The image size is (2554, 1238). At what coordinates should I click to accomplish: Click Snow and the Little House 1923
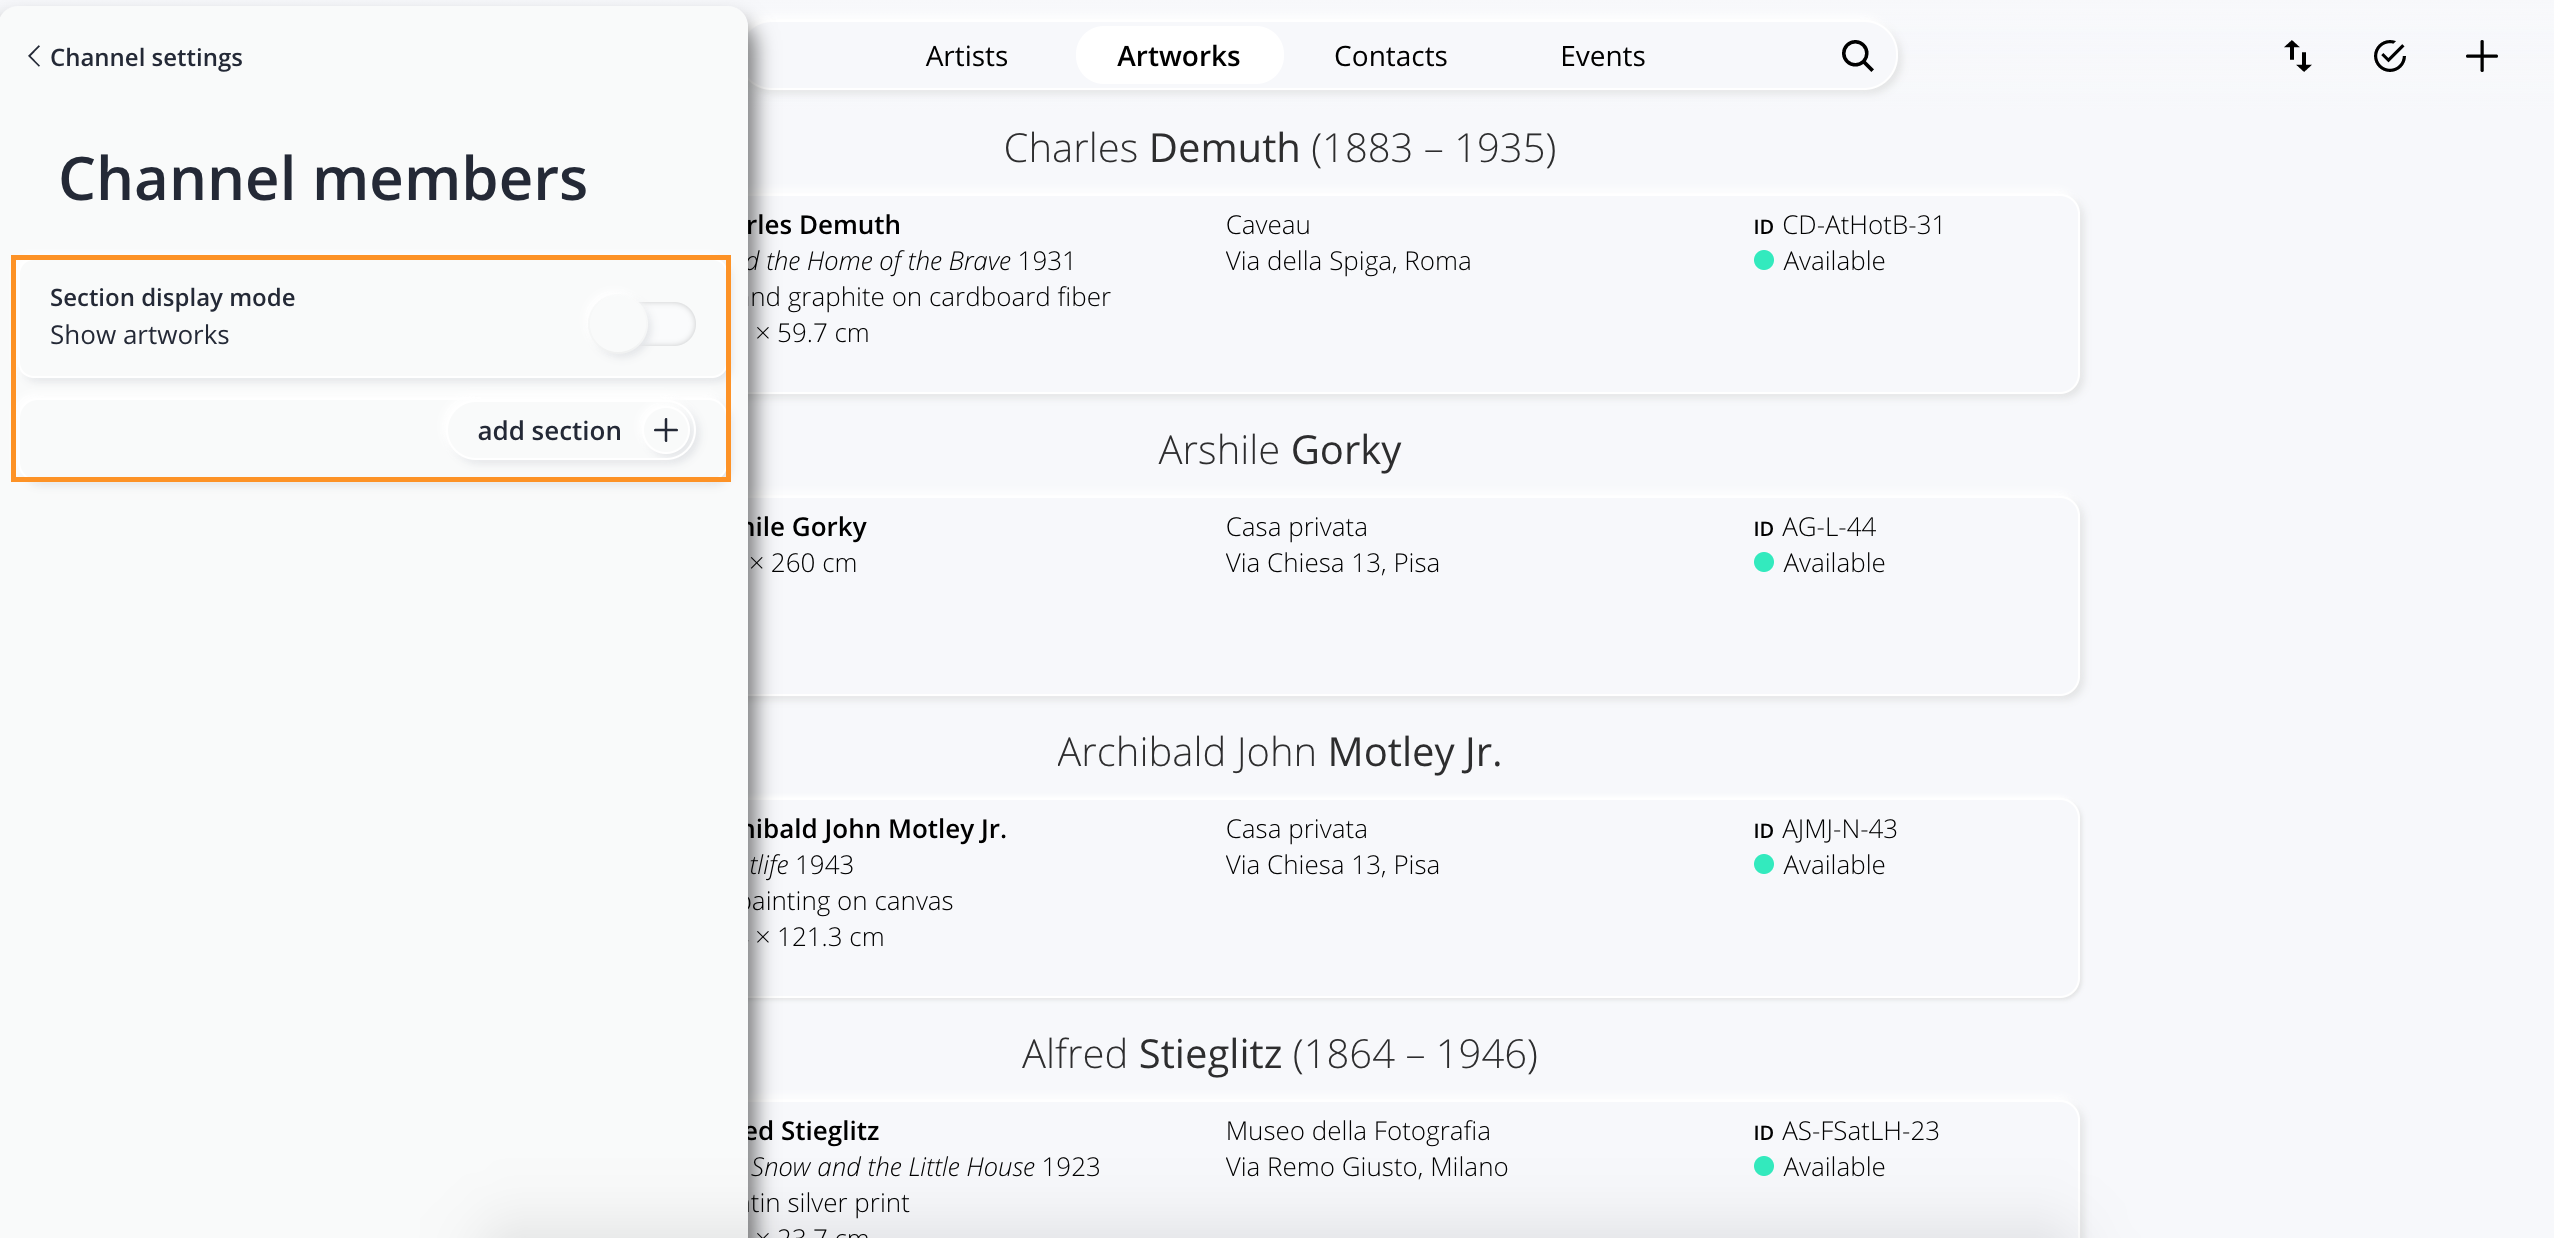click(925, 1167)
